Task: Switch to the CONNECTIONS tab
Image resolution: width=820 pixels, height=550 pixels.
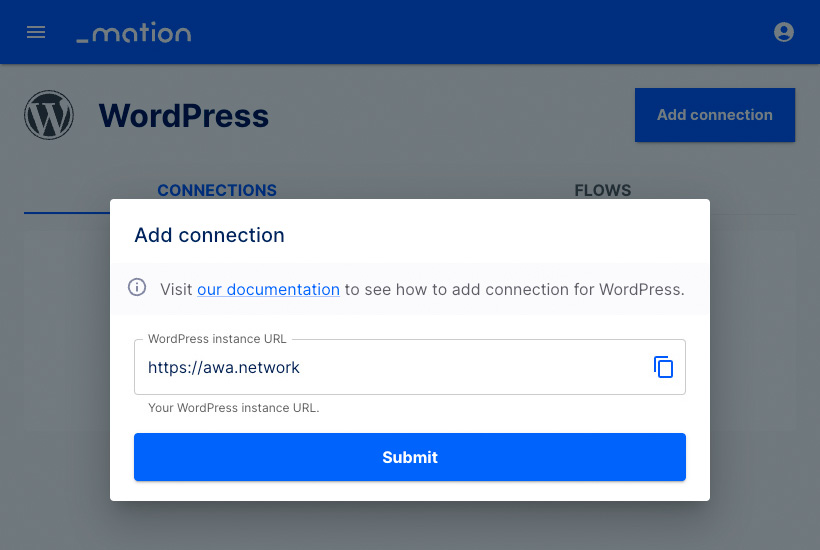Action: [x=217, y=190]
